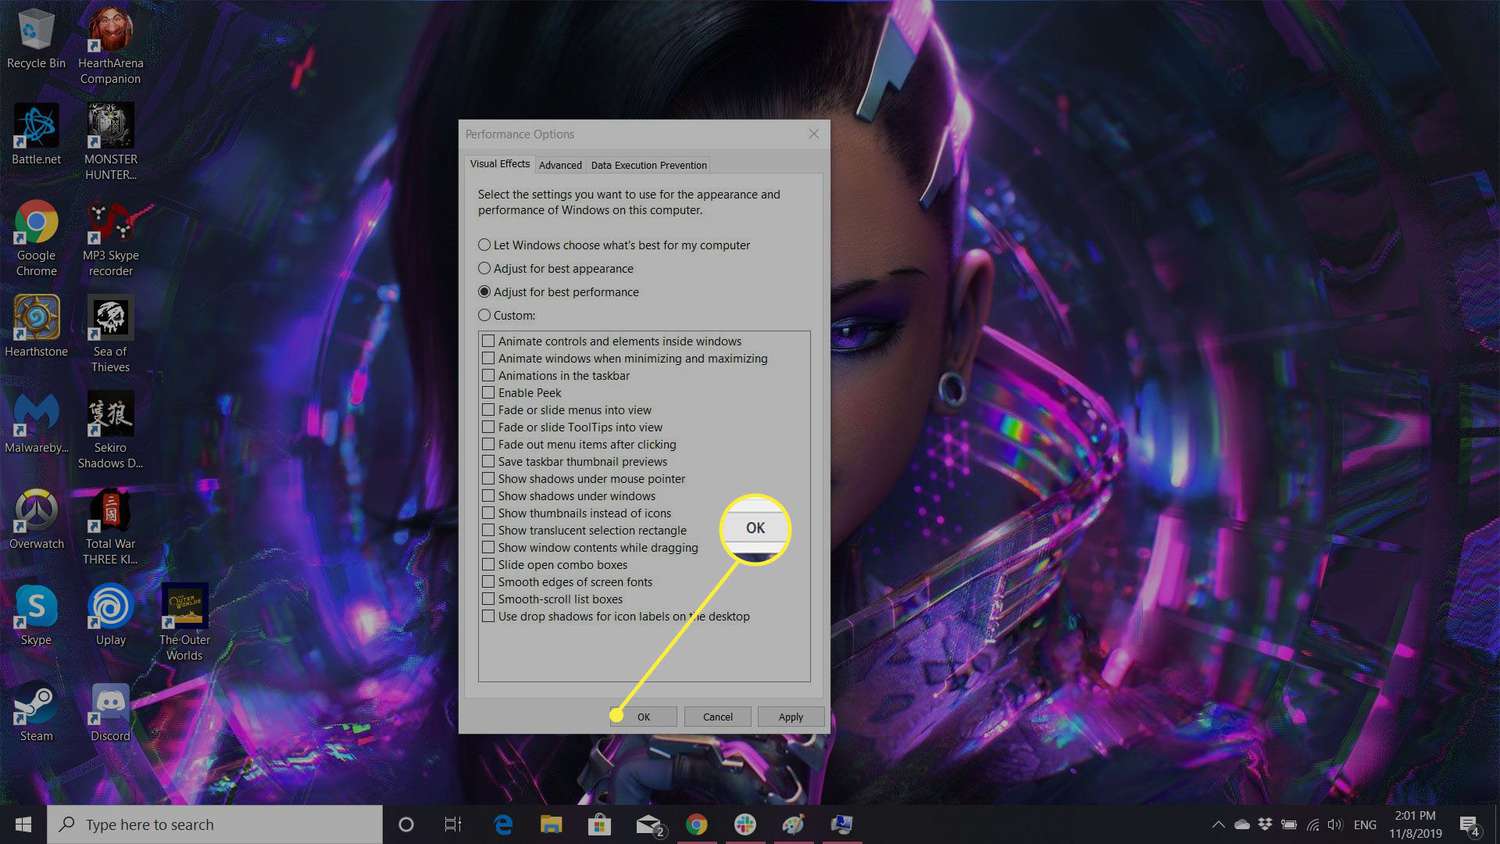Open File Explorer from the taskbar

[x=551, y=824]
